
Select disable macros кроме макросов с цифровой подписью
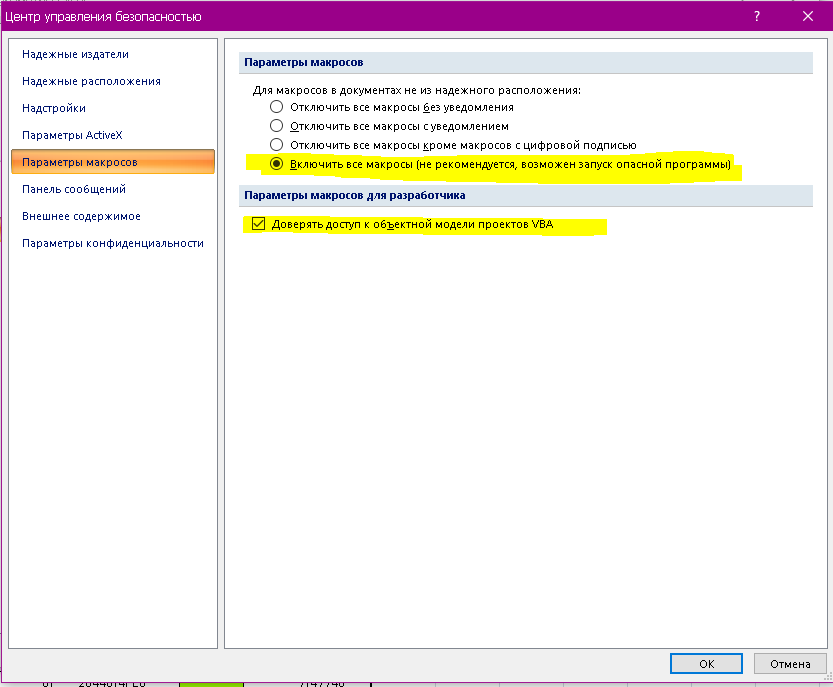(x=277, y=145)
